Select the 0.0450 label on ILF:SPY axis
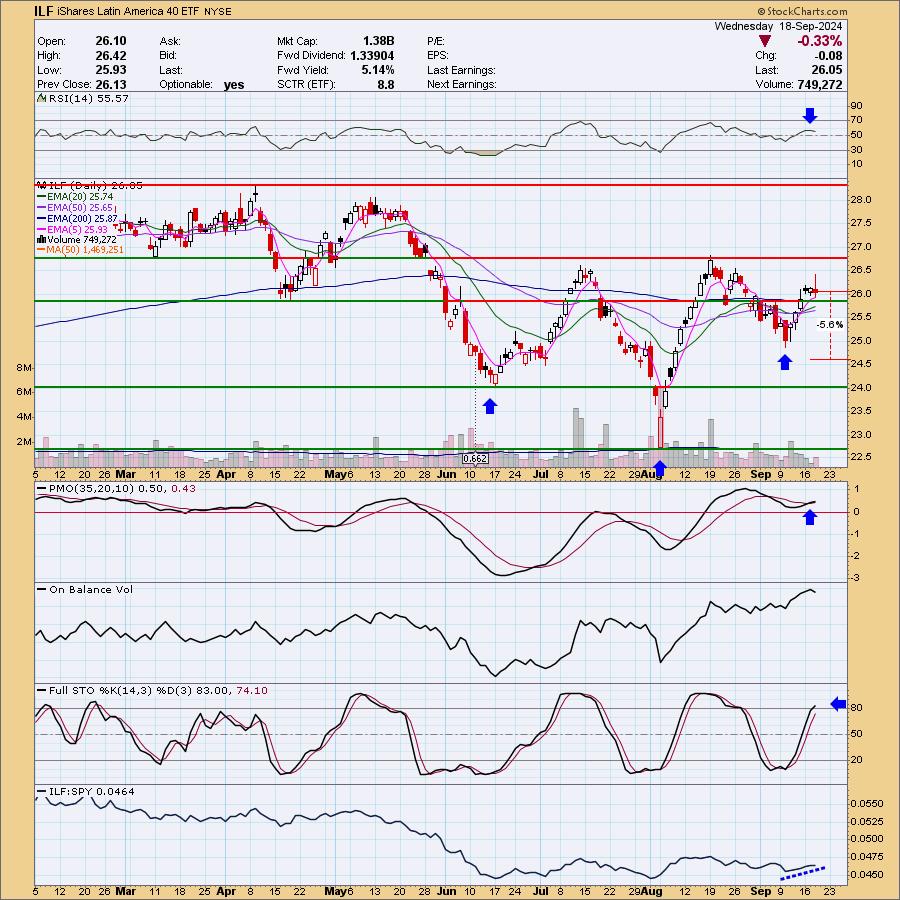The image size is (900, 900). pyautogui.click(x=865, y=874)
